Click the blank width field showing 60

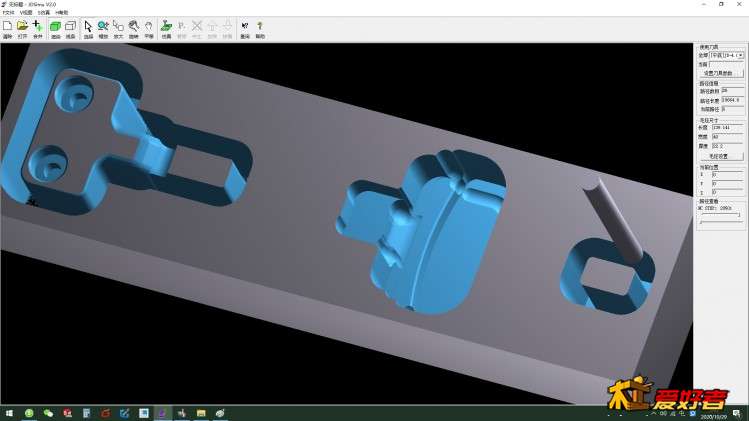pyautogui.click(x=728, y=137)
